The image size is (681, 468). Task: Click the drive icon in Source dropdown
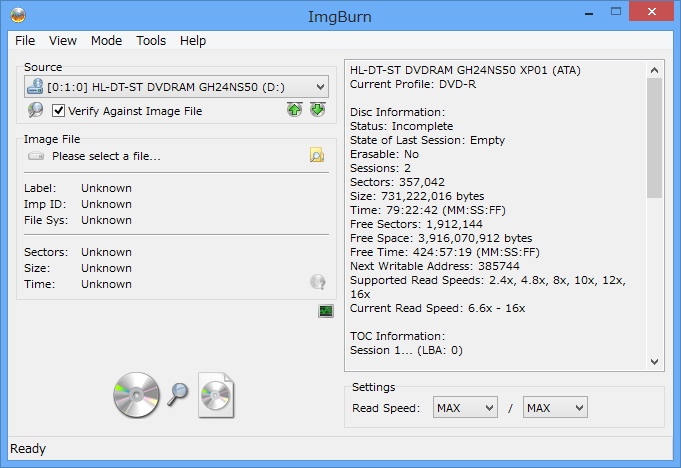pos(35,86)
